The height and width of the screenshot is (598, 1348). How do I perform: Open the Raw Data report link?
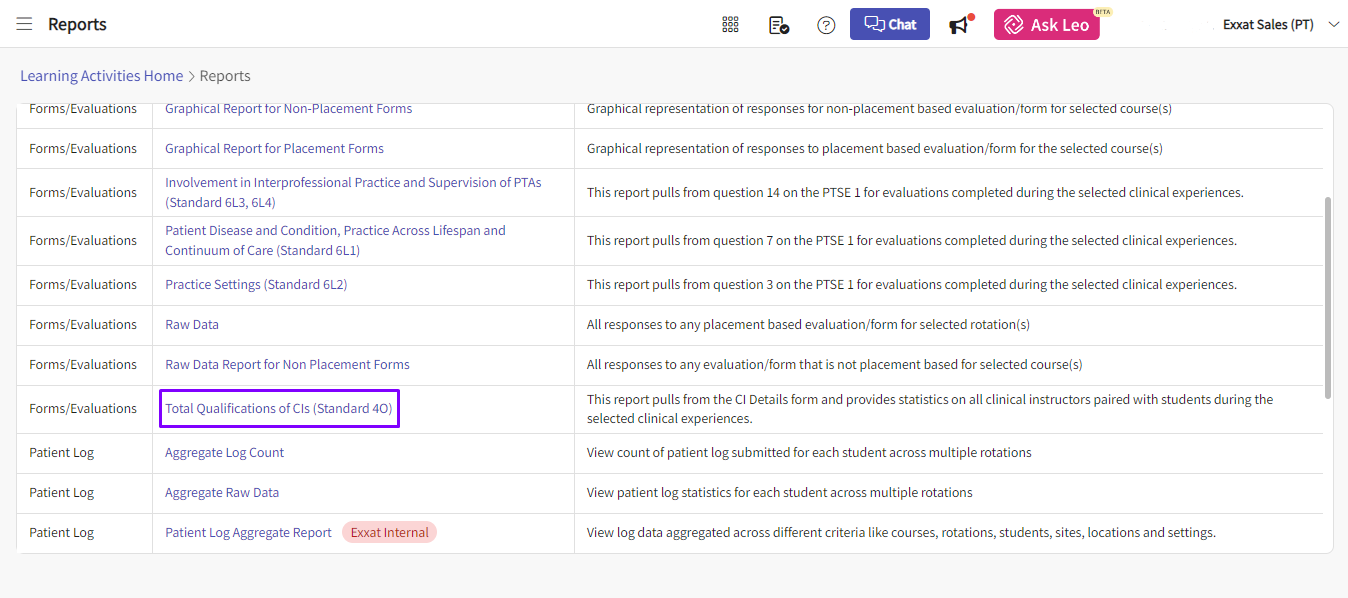192,324
